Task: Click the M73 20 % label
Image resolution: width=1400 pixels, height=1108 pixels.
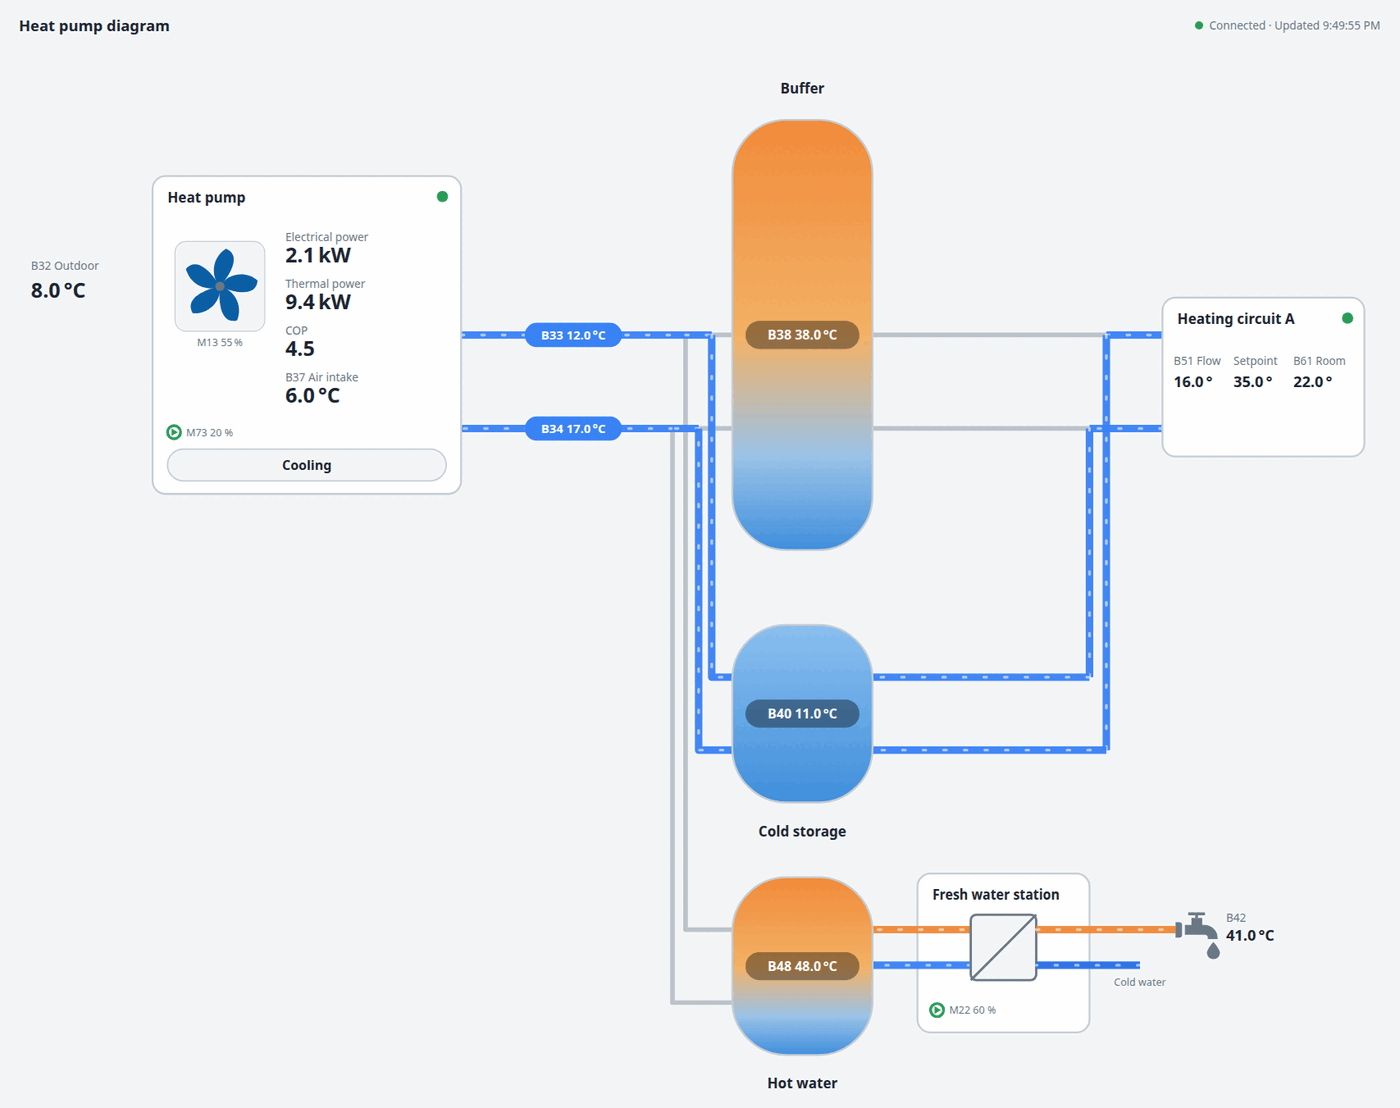Action: [x=209, y=433]
